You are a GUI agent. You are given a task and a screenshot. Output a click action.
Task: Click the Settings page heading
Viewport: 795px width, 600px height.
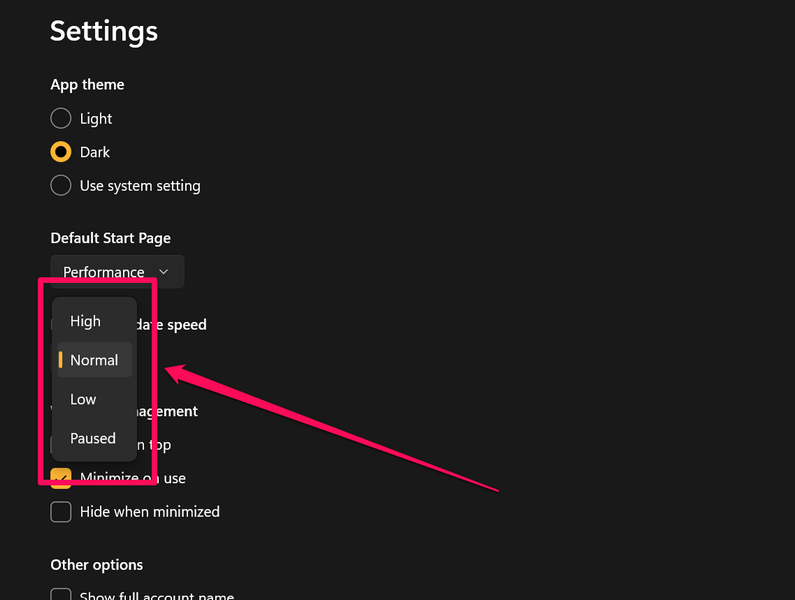click(104, 31)
